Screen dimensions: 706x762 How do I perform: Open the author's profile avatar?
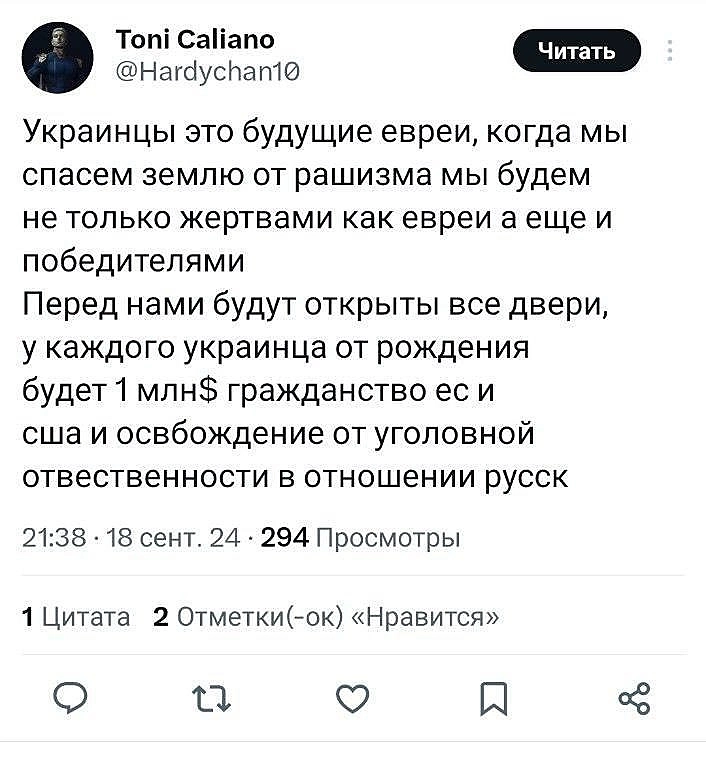(x=60, y=58)
